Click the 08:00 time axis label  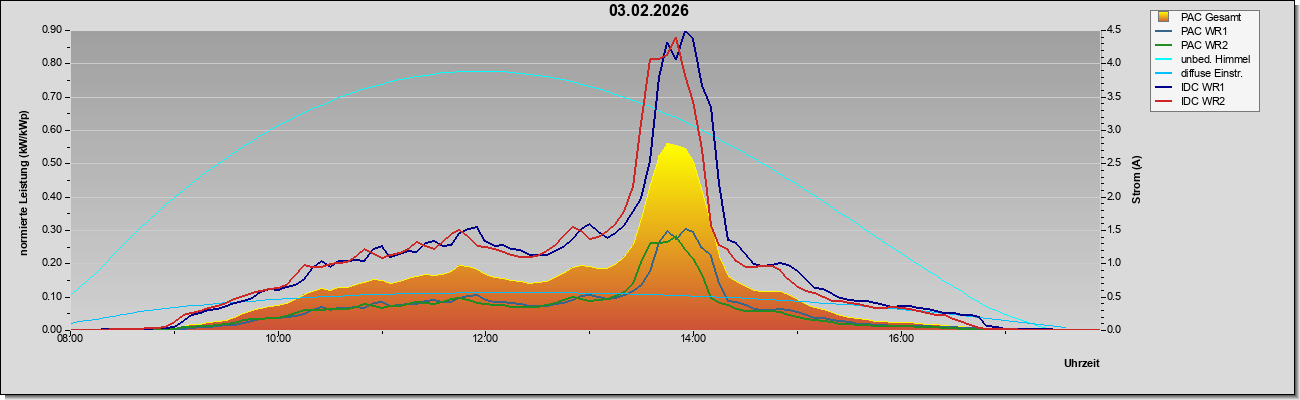70,339
